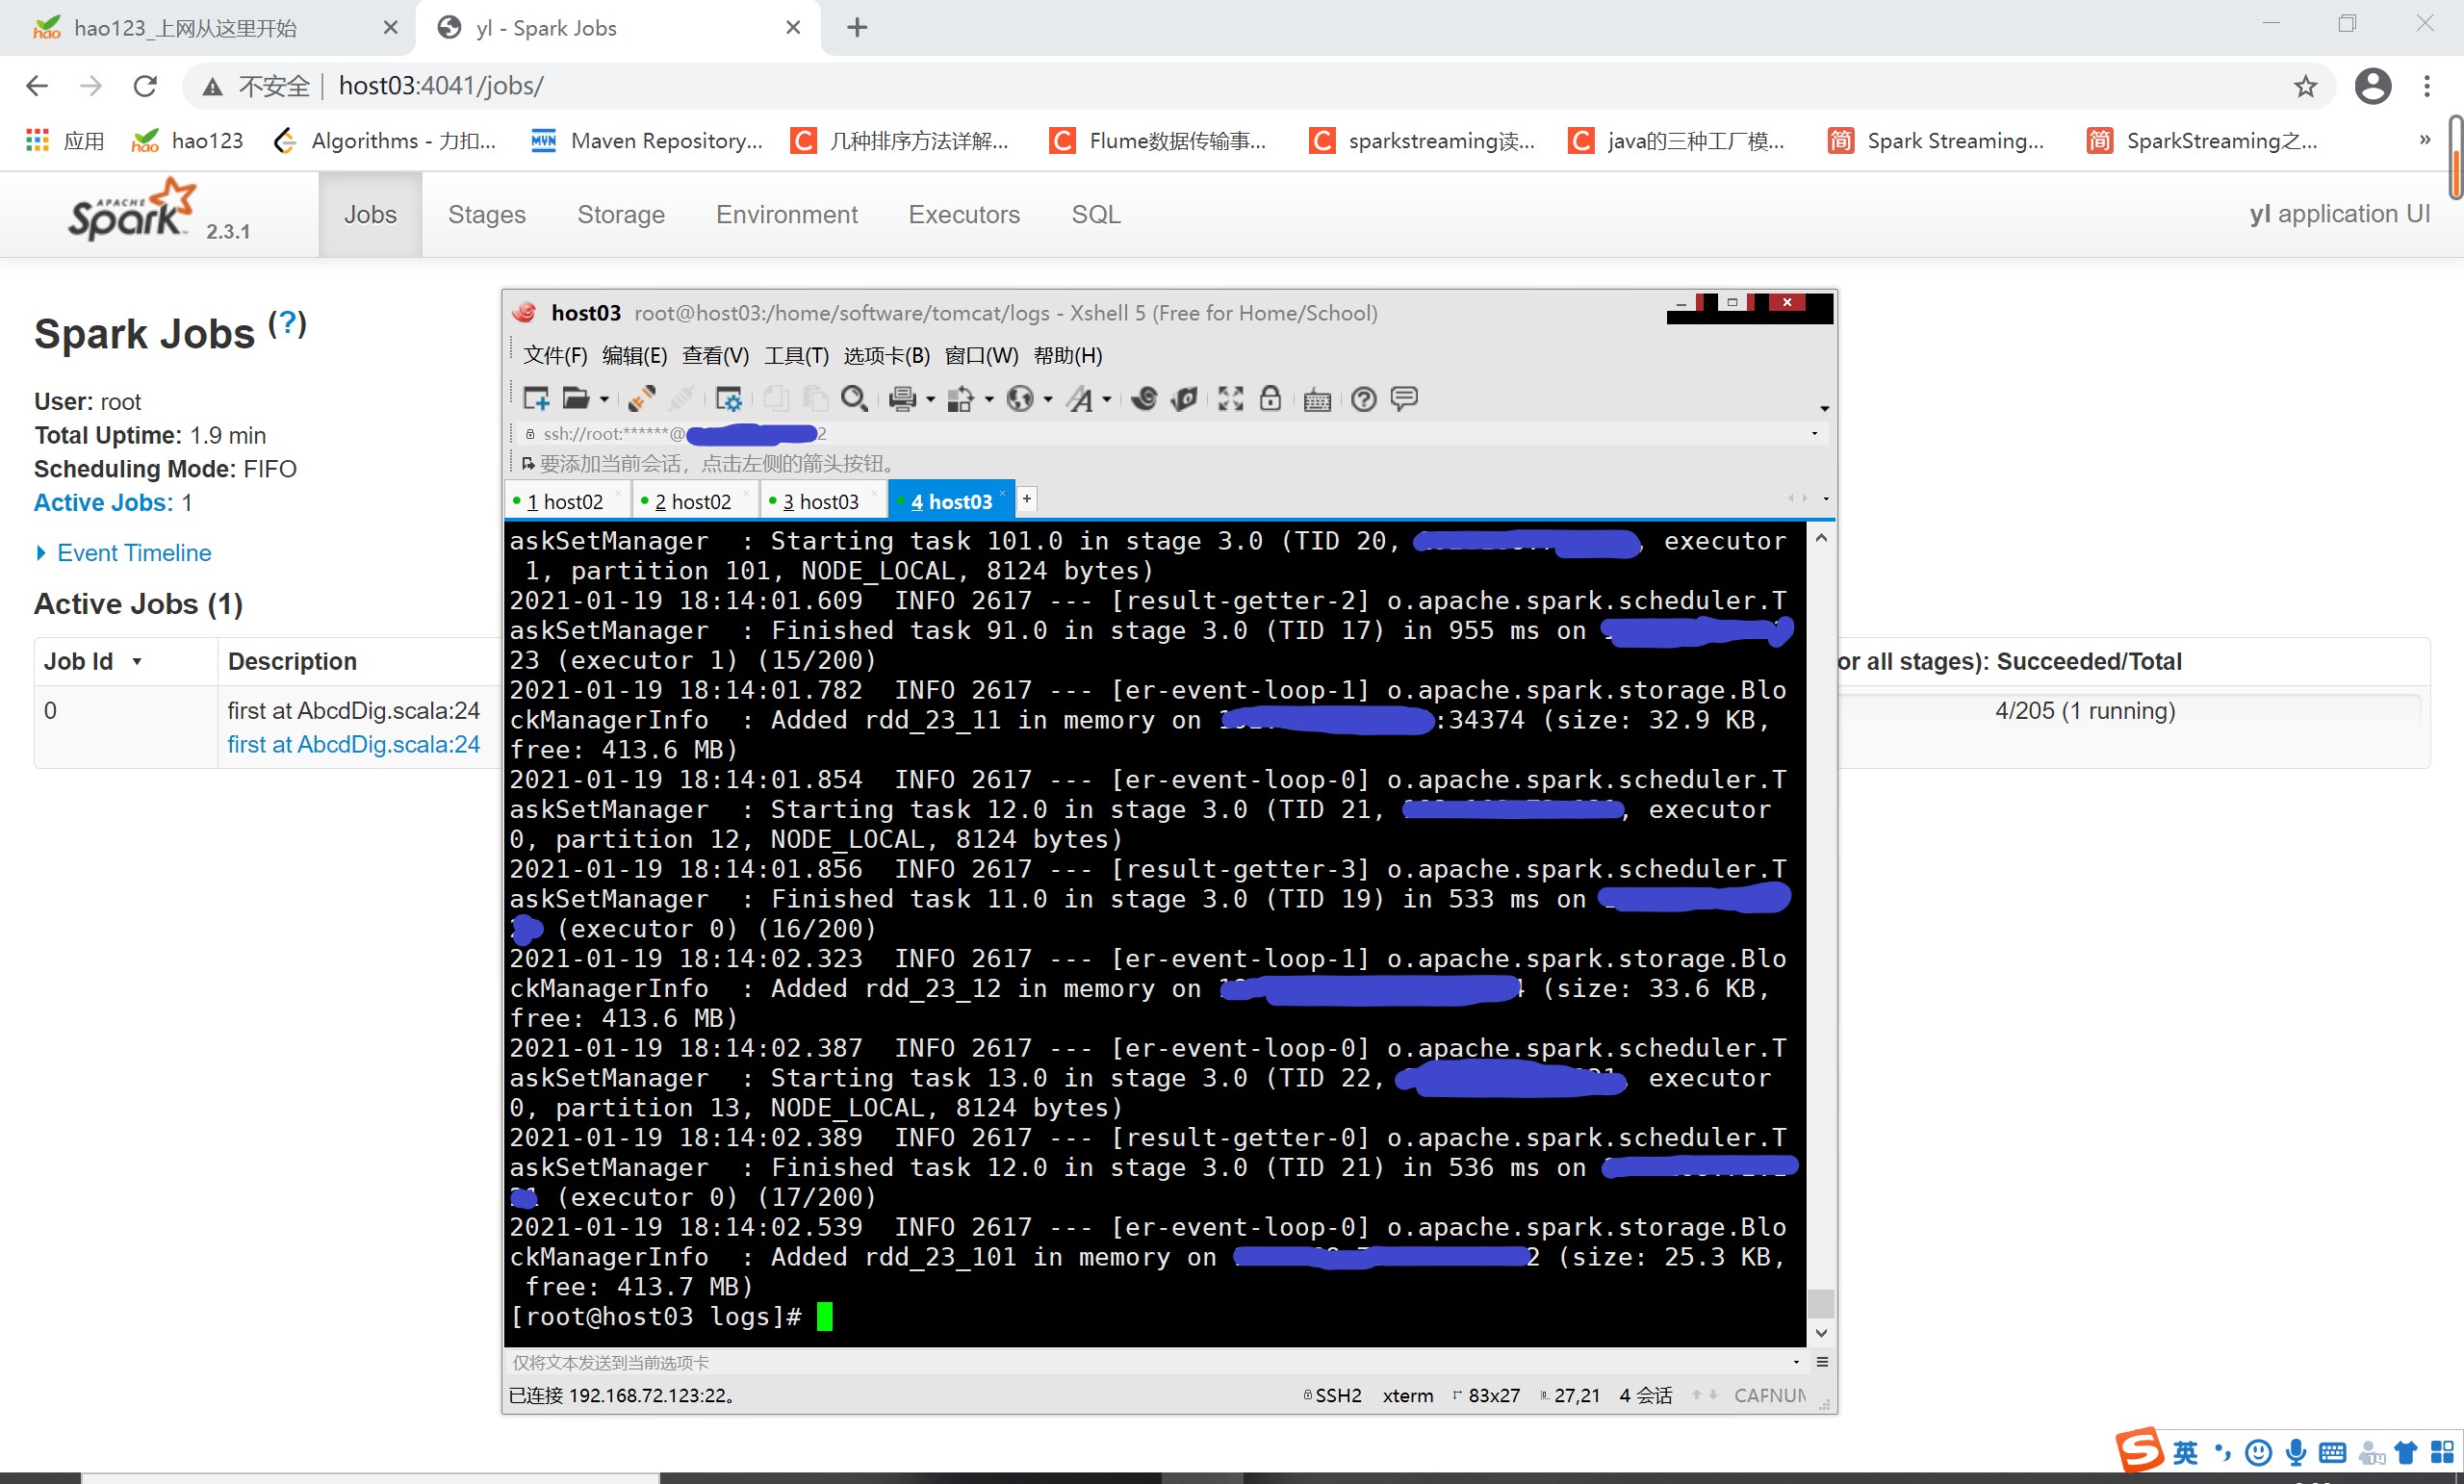Open the blue 'first at AbcdDig.scala:24' link
The image size is (2464, 1484).
point(353,744)
